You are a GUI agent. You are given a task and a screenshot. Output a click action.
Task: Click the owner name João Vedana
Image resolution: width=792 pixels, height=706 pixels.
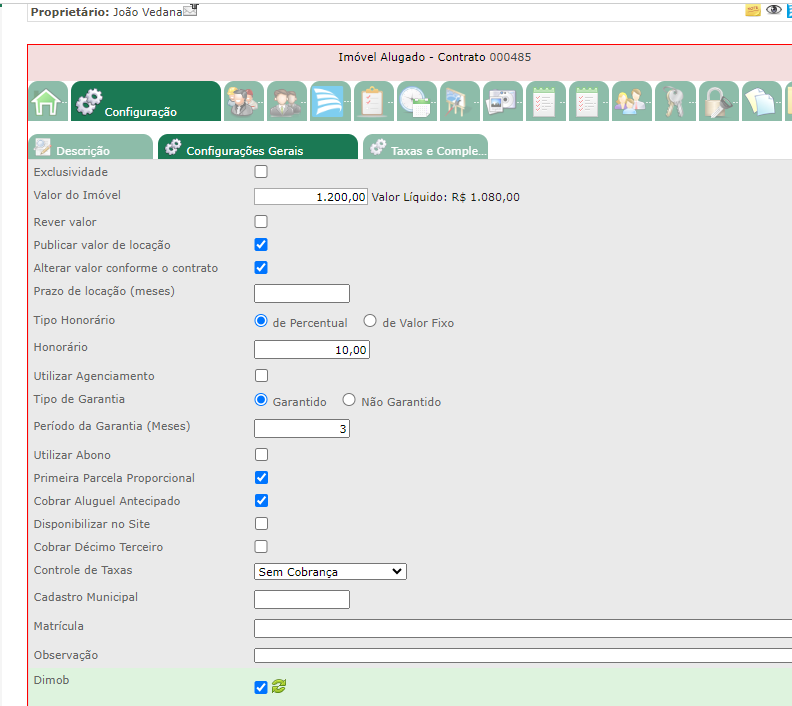click(147, 12)
